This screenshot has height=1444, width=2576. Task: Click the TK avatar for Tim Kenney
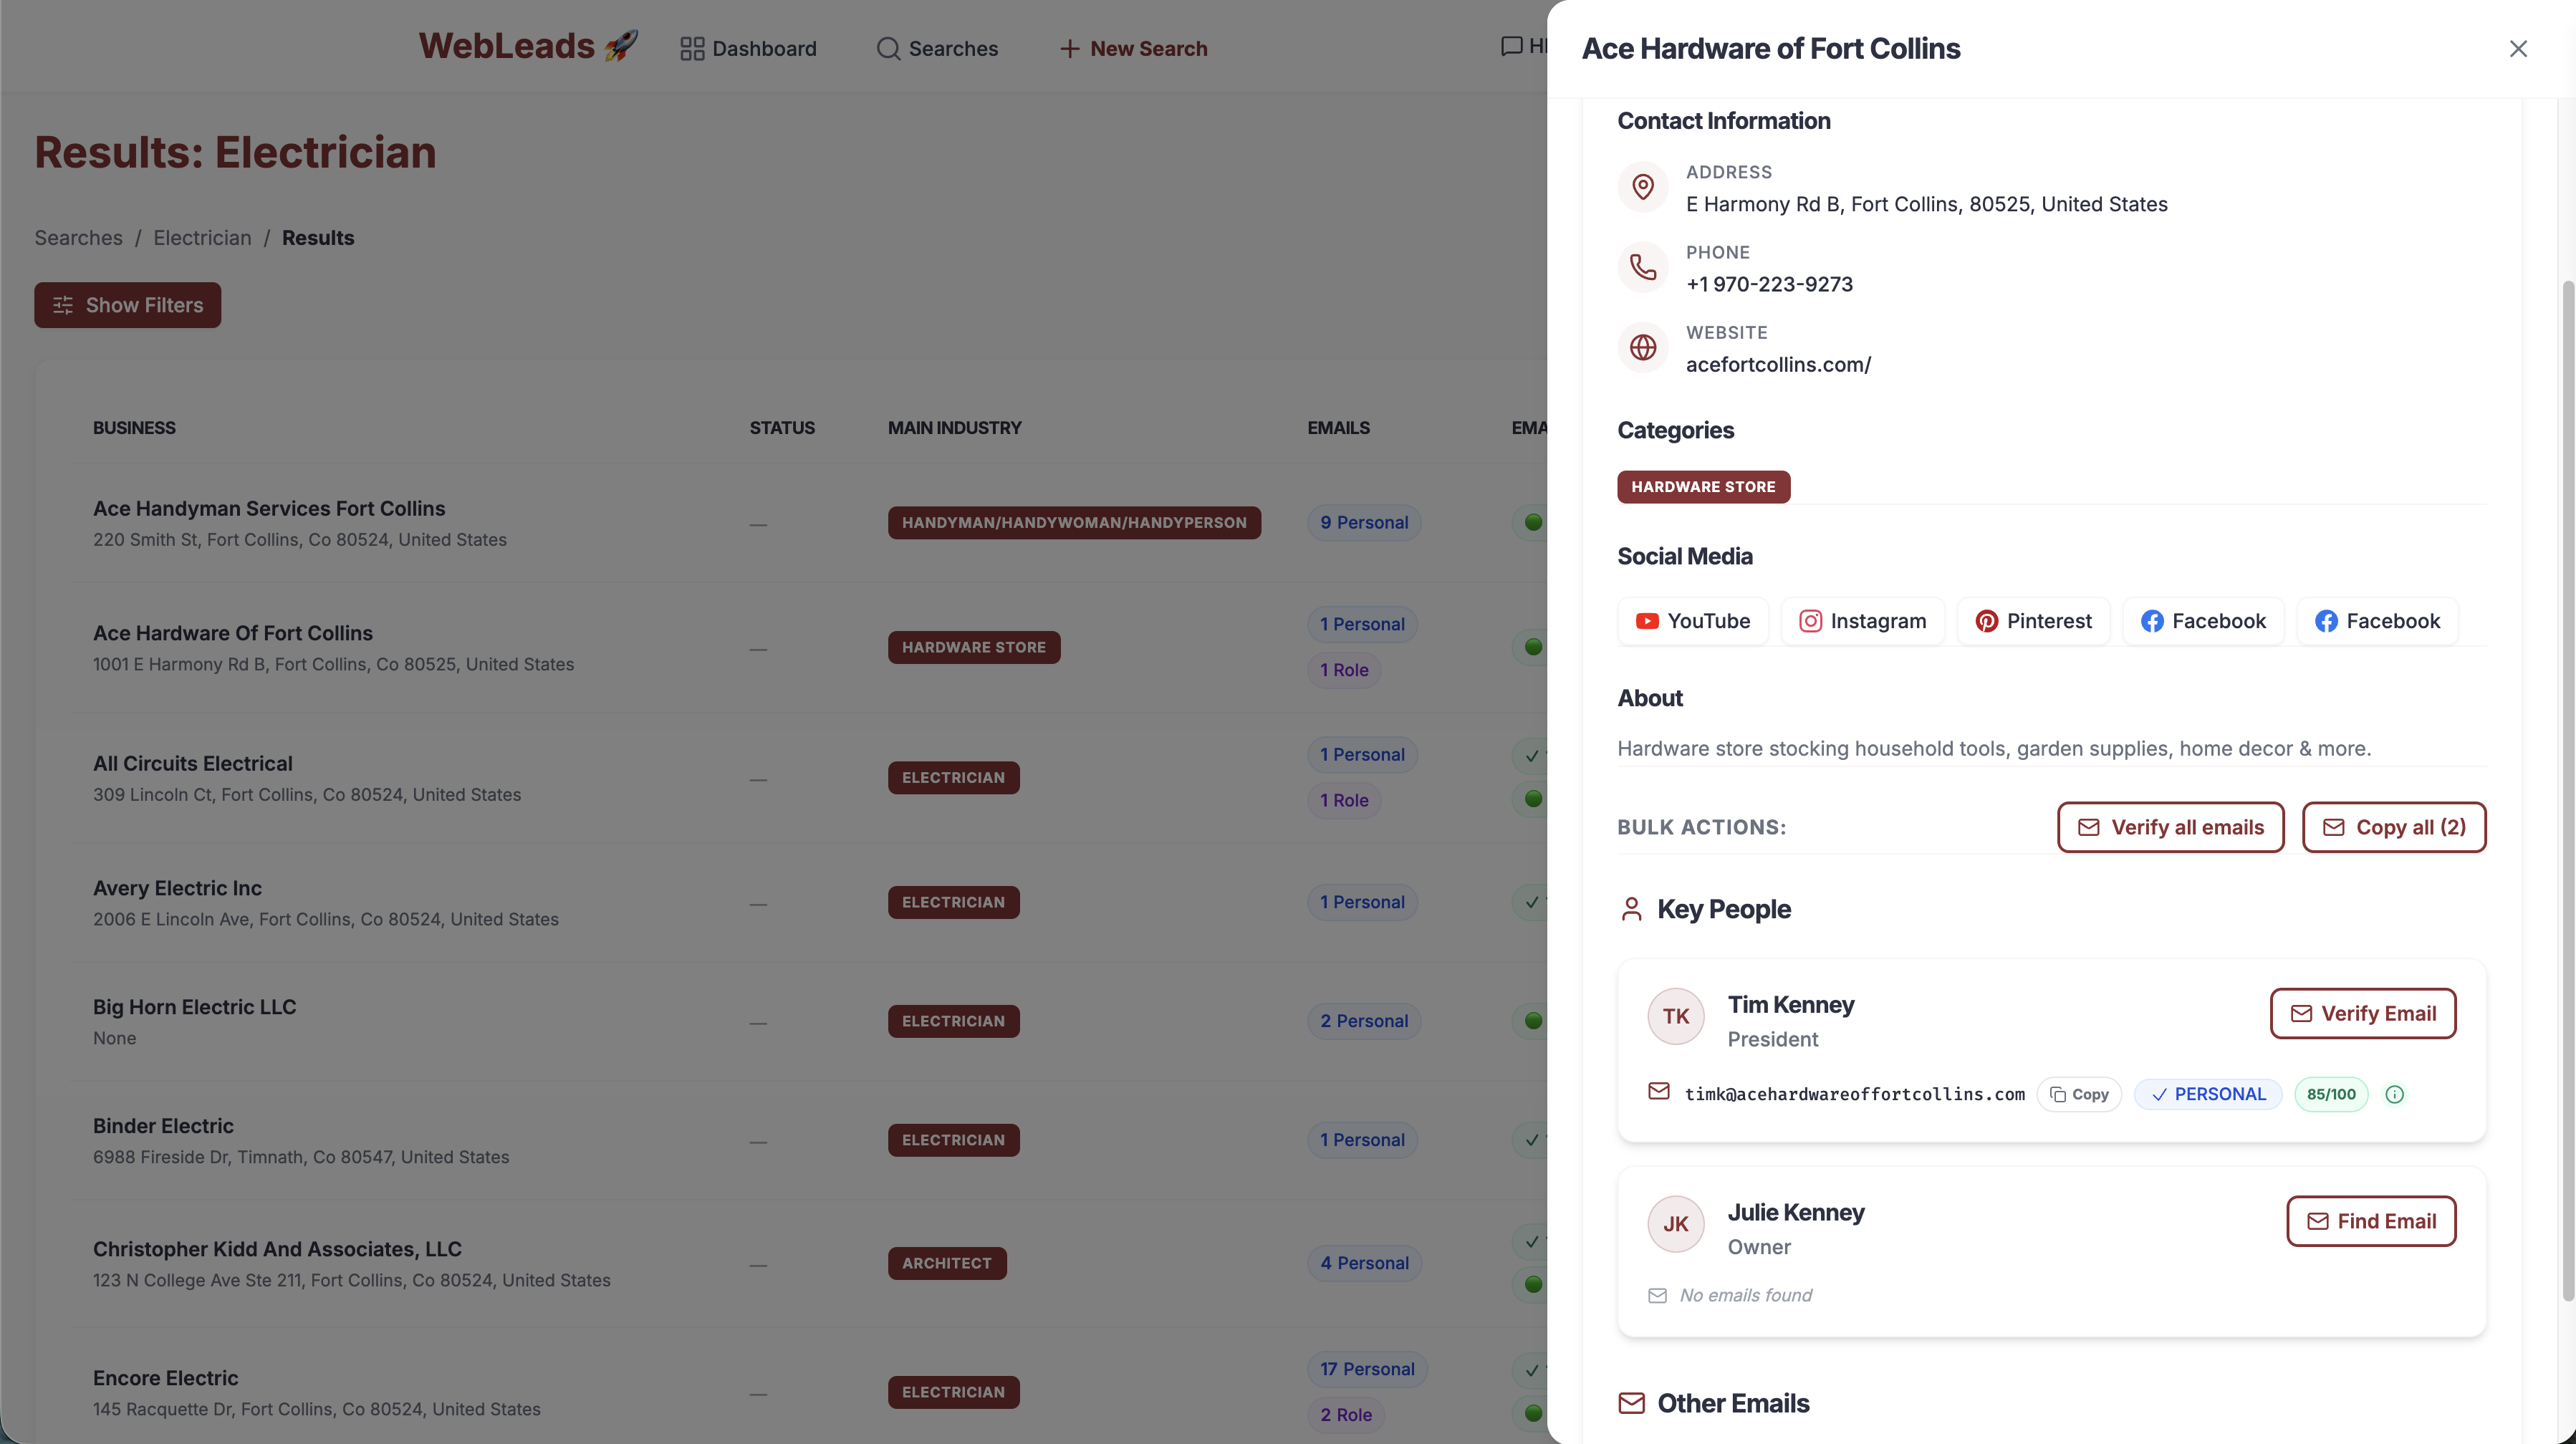1675,1016
